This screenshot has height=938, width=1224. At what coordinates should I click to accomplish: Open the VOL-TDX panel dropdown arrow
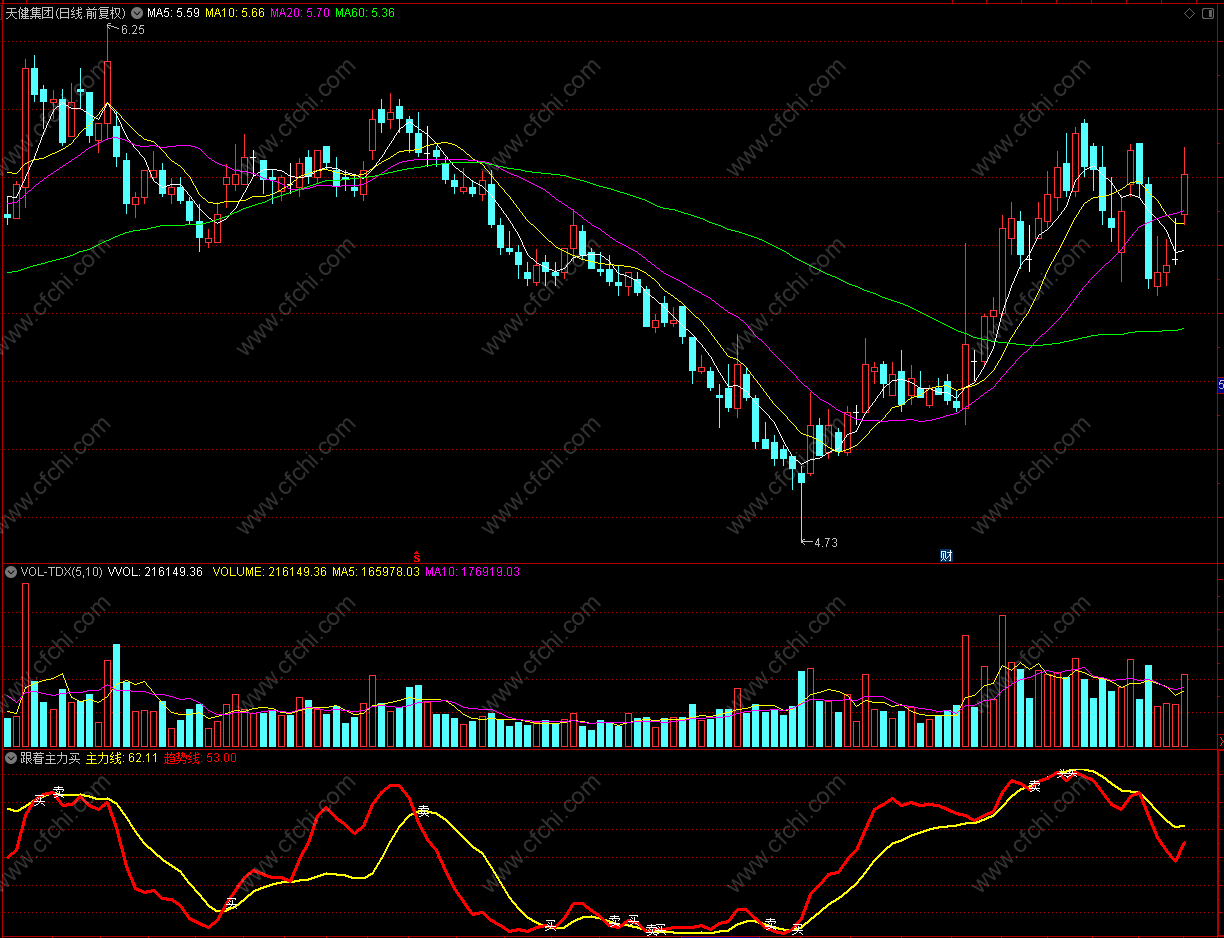click(x=11, y=572)
